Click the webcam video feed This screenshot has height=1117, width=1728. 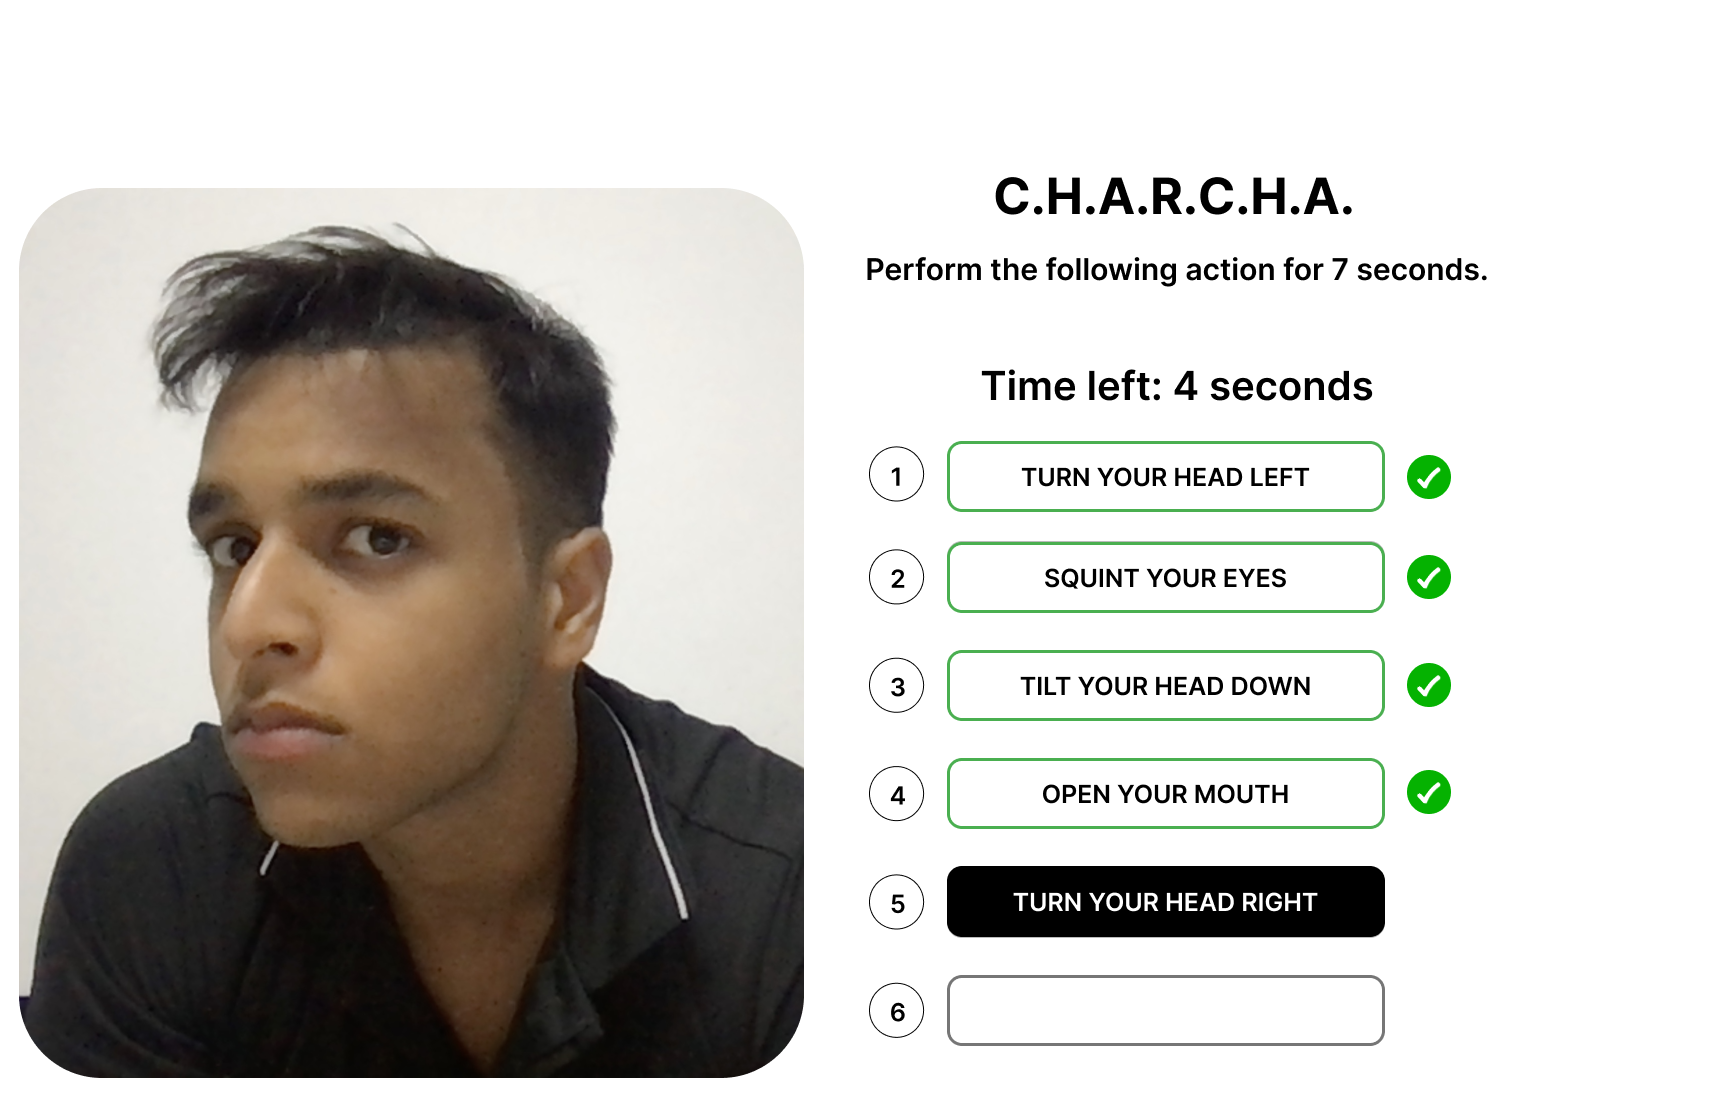(x=411, y=632)
